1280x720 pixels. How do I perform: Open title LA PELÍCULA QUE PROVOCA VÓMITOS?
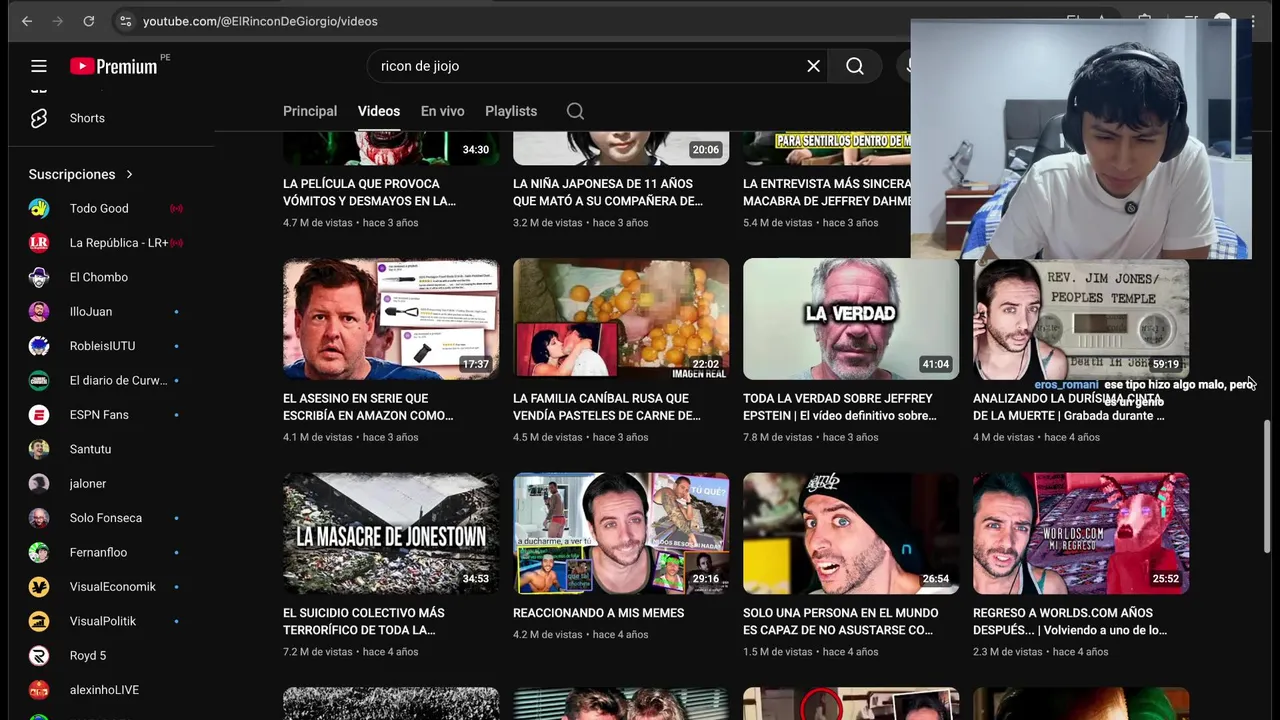point(370,192)
